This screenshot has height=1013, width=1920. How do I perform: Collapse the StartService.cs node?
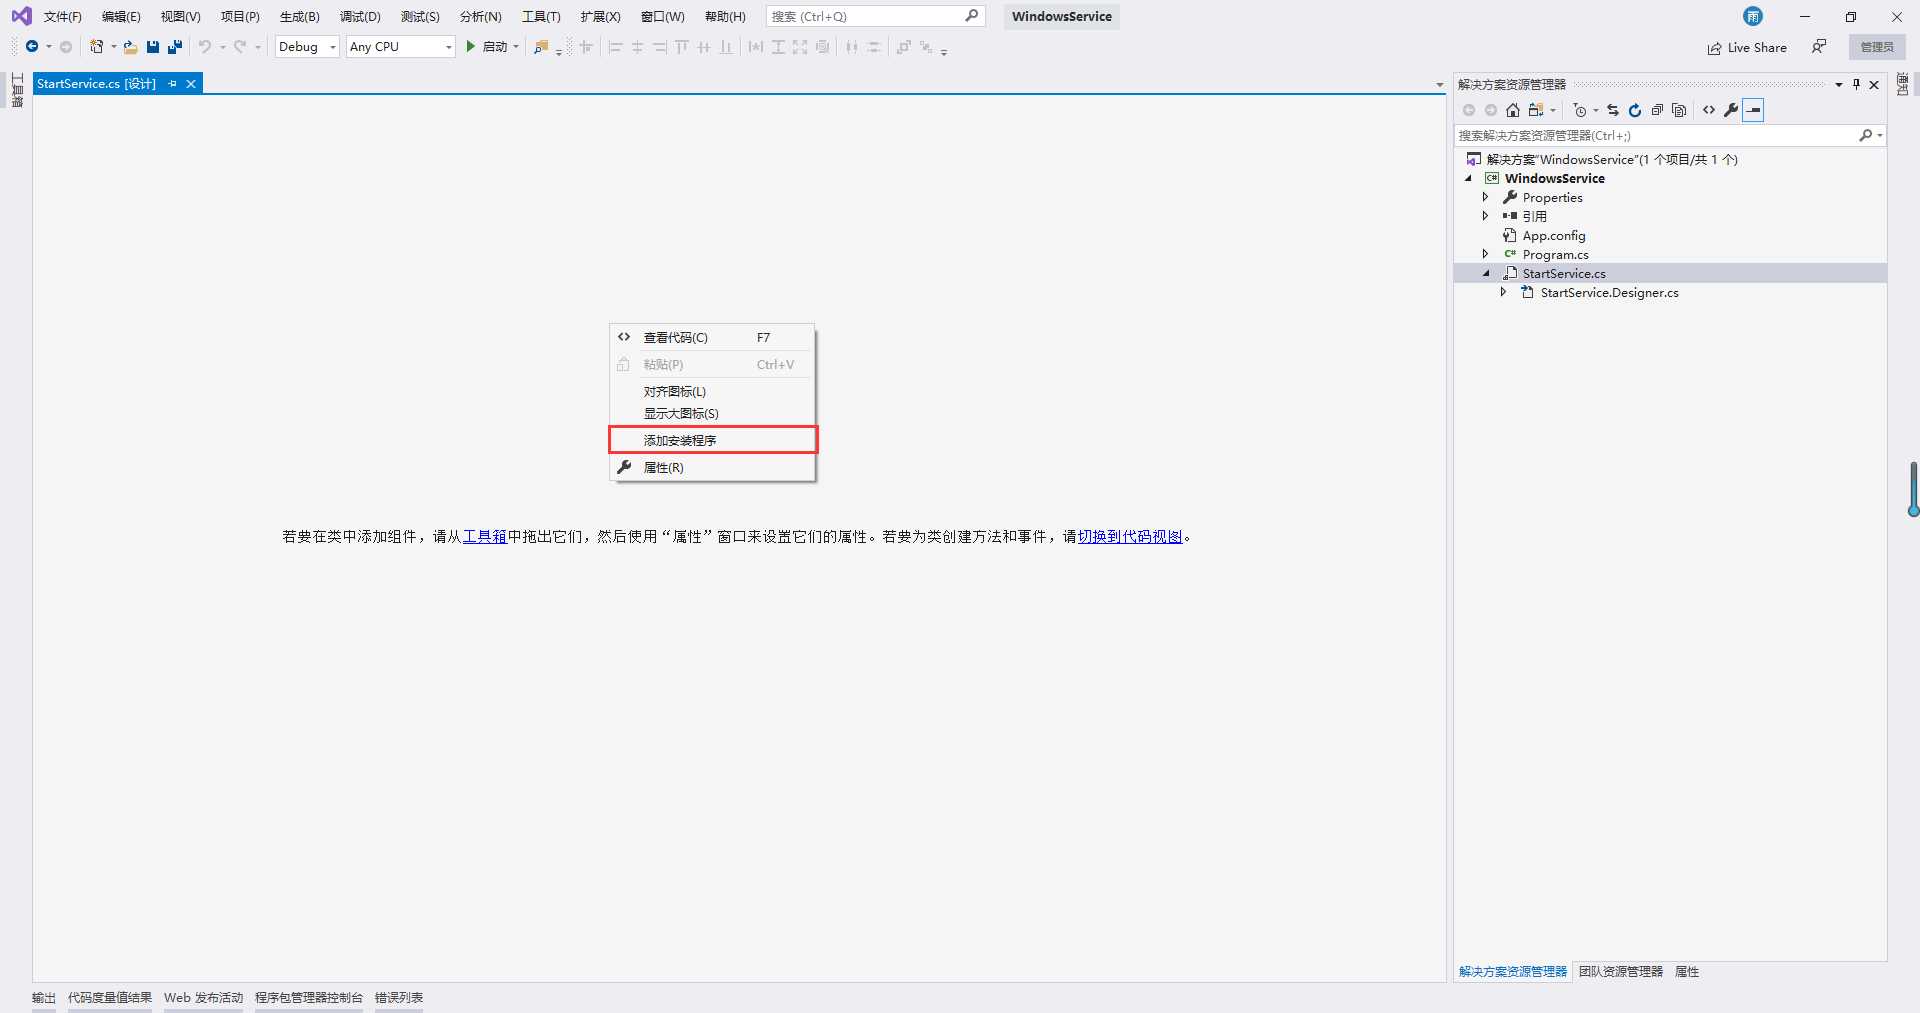click(1486, 273)
